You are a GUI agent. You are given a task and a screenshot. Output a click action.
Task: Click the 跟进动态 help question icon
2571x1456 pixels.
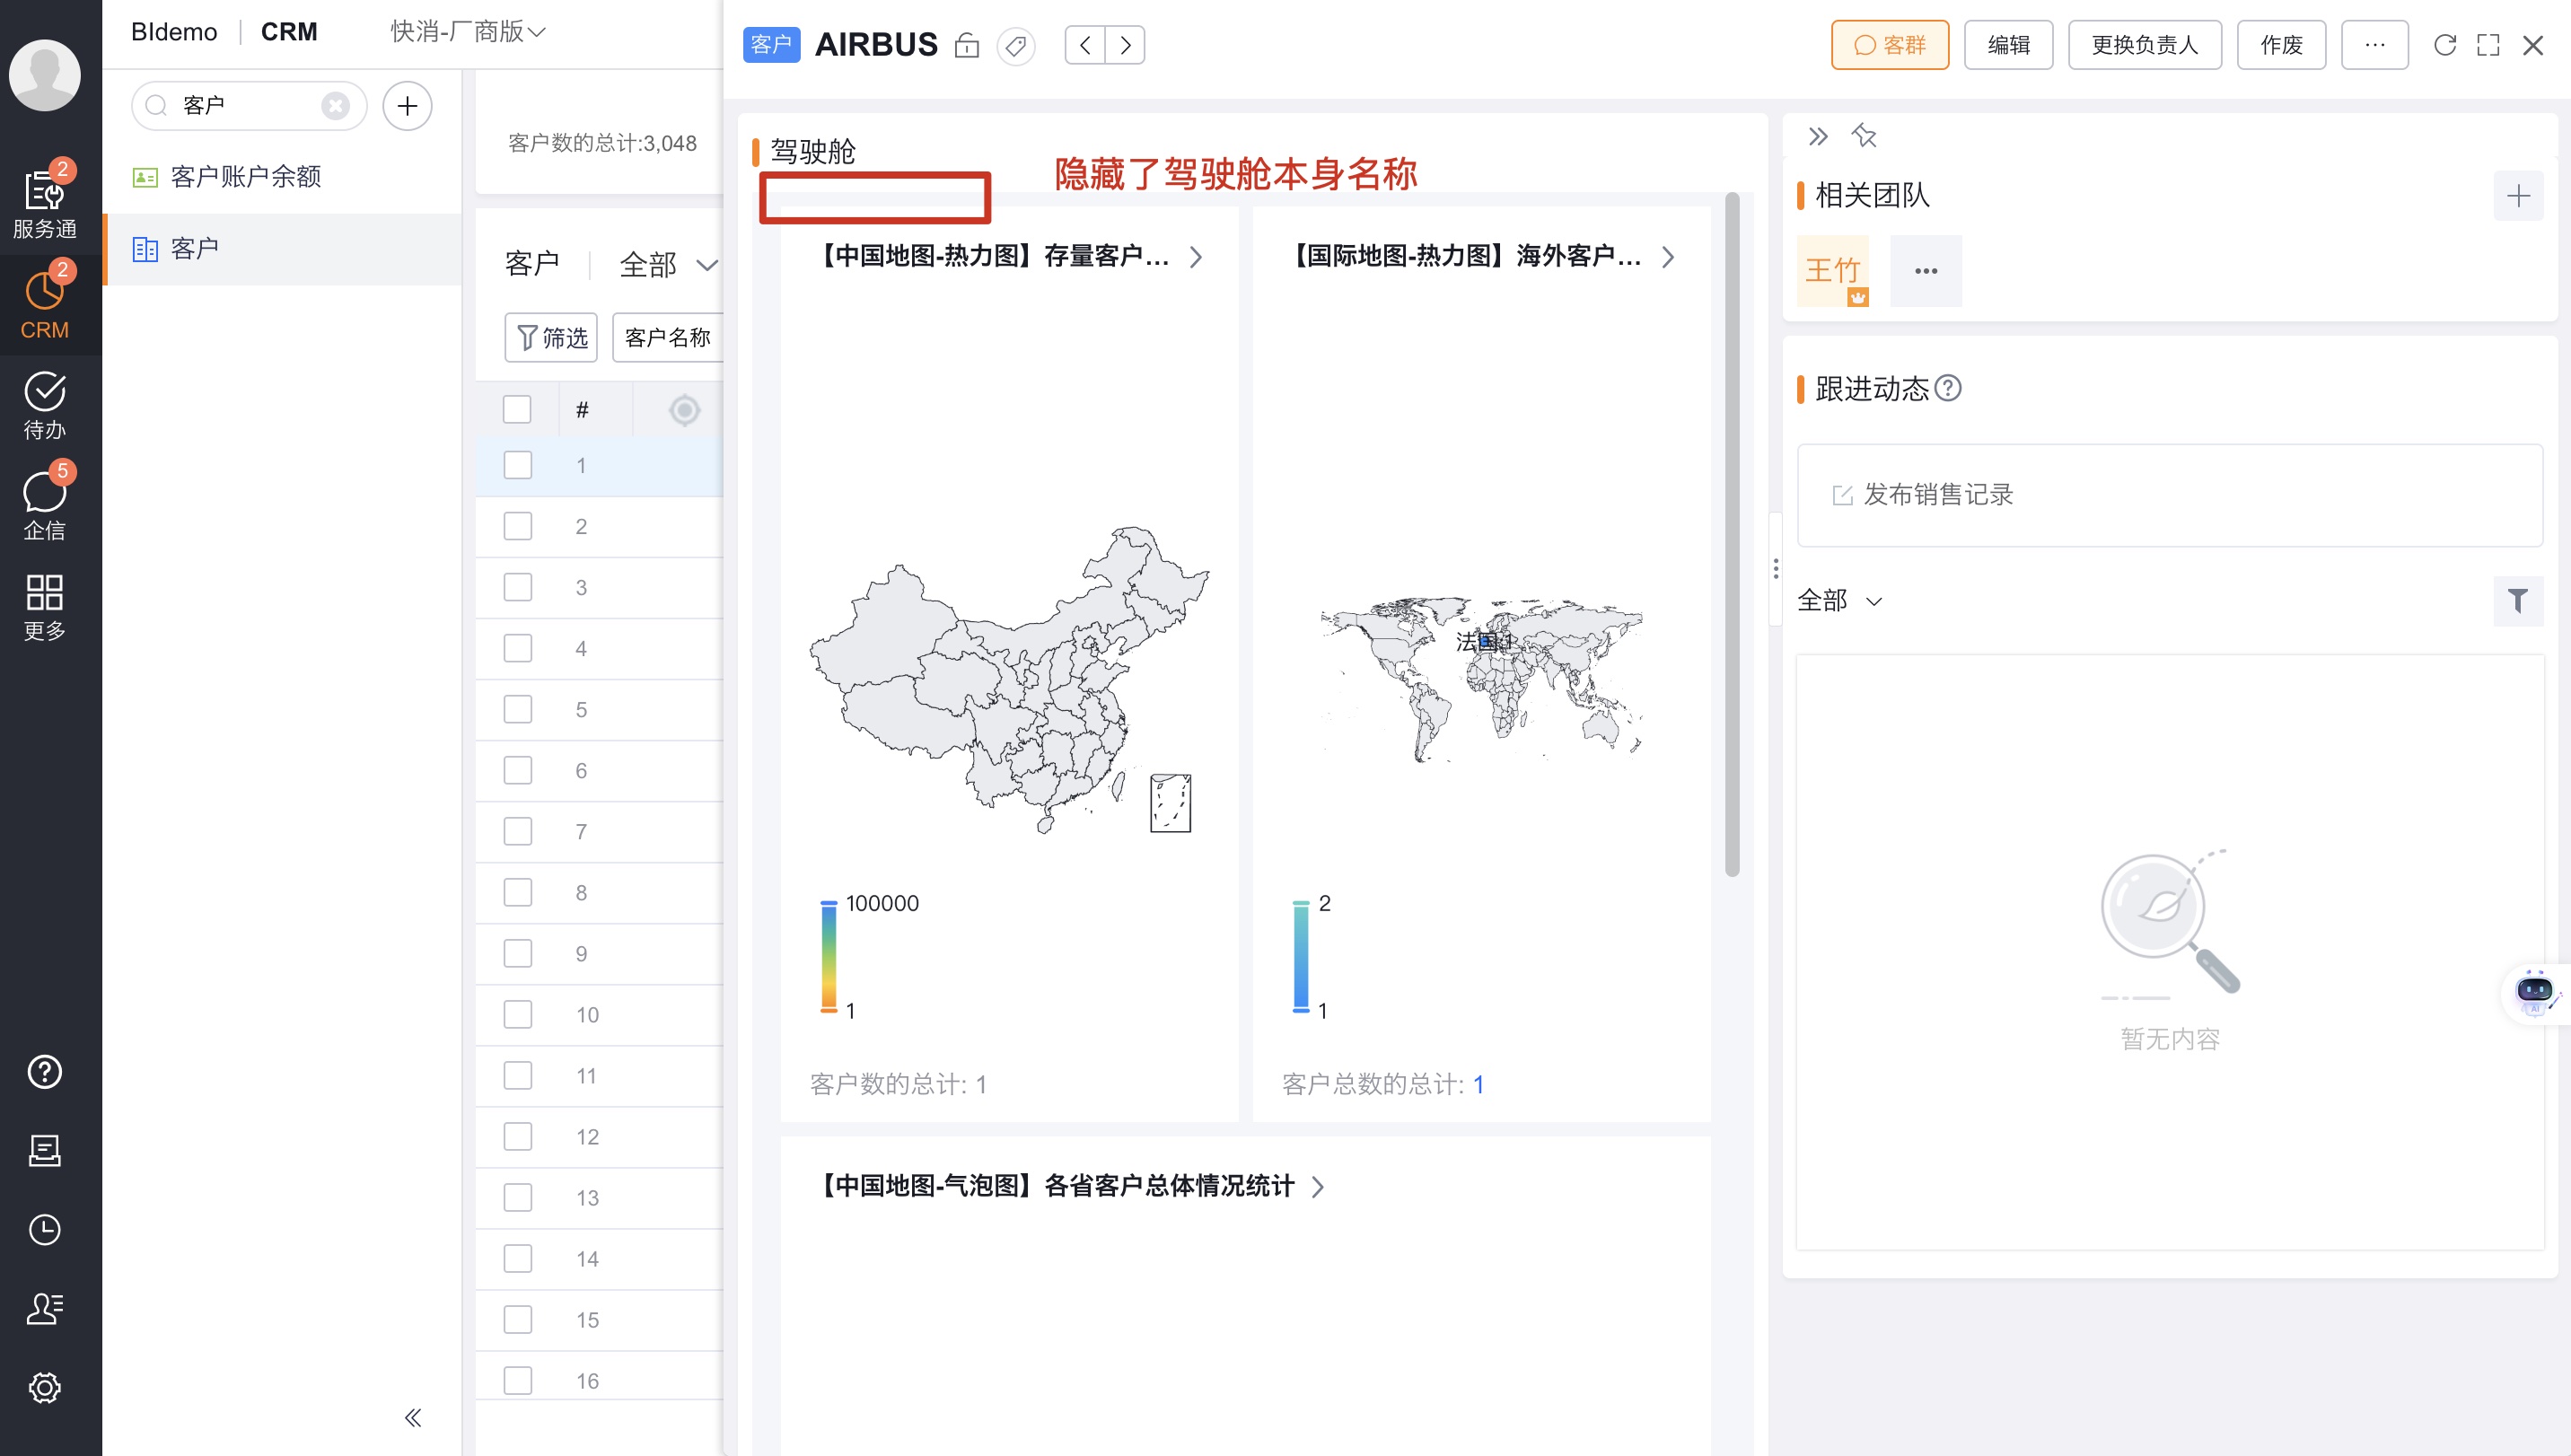pyautogui.click(x=1948, y=388)
